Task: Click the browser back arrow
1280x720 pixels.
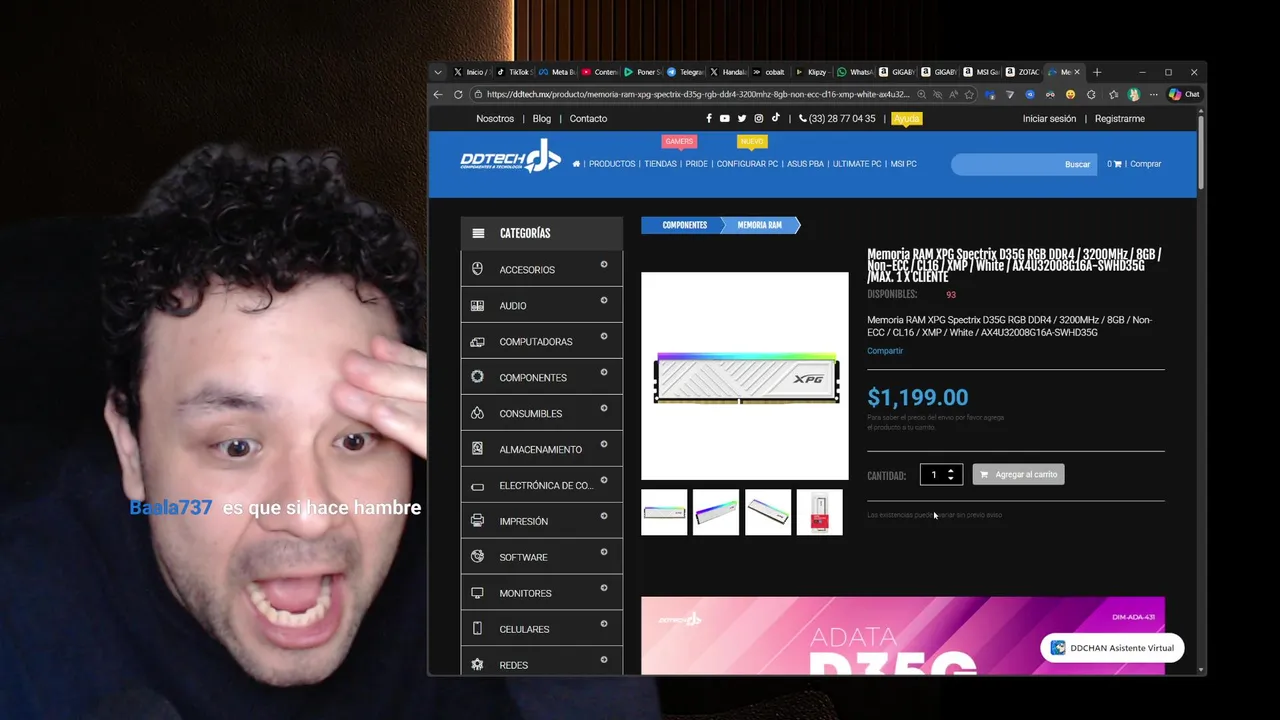Action: [x=438, y=94]
